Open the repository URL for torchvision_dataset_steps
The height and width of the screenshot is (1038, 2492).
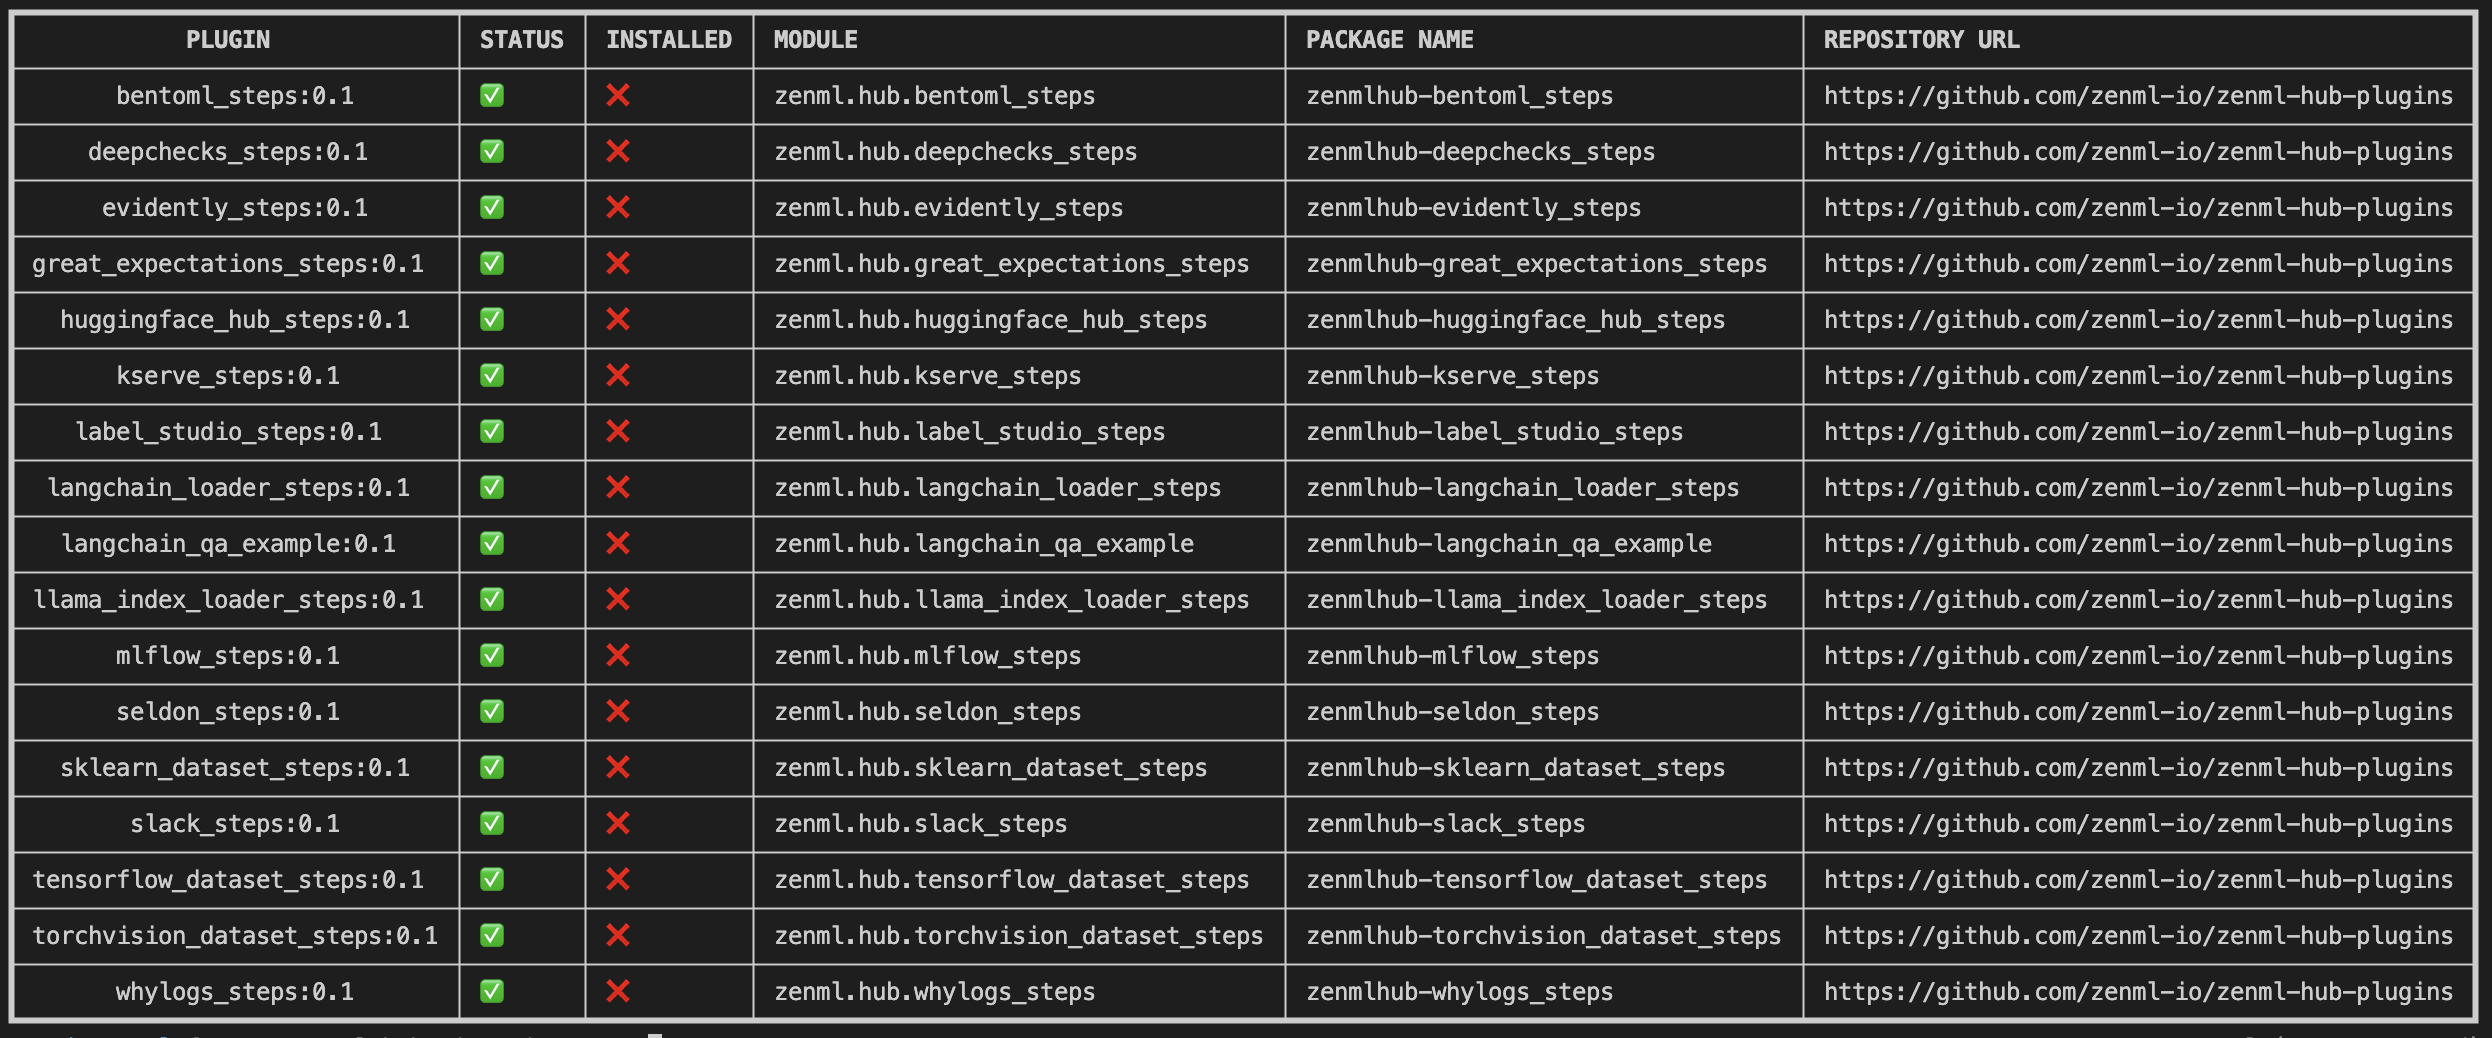pyautogui.click(x=2138, y=936)
